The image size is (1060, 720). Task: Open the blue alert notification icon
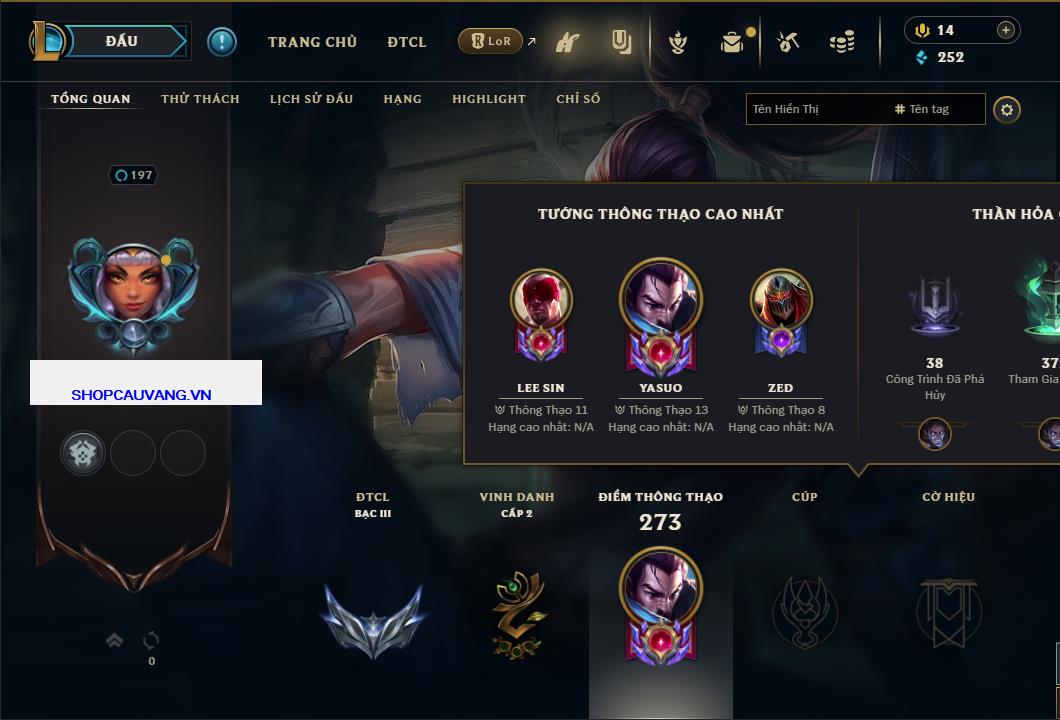pyautogui.click(x=222, y=42)
